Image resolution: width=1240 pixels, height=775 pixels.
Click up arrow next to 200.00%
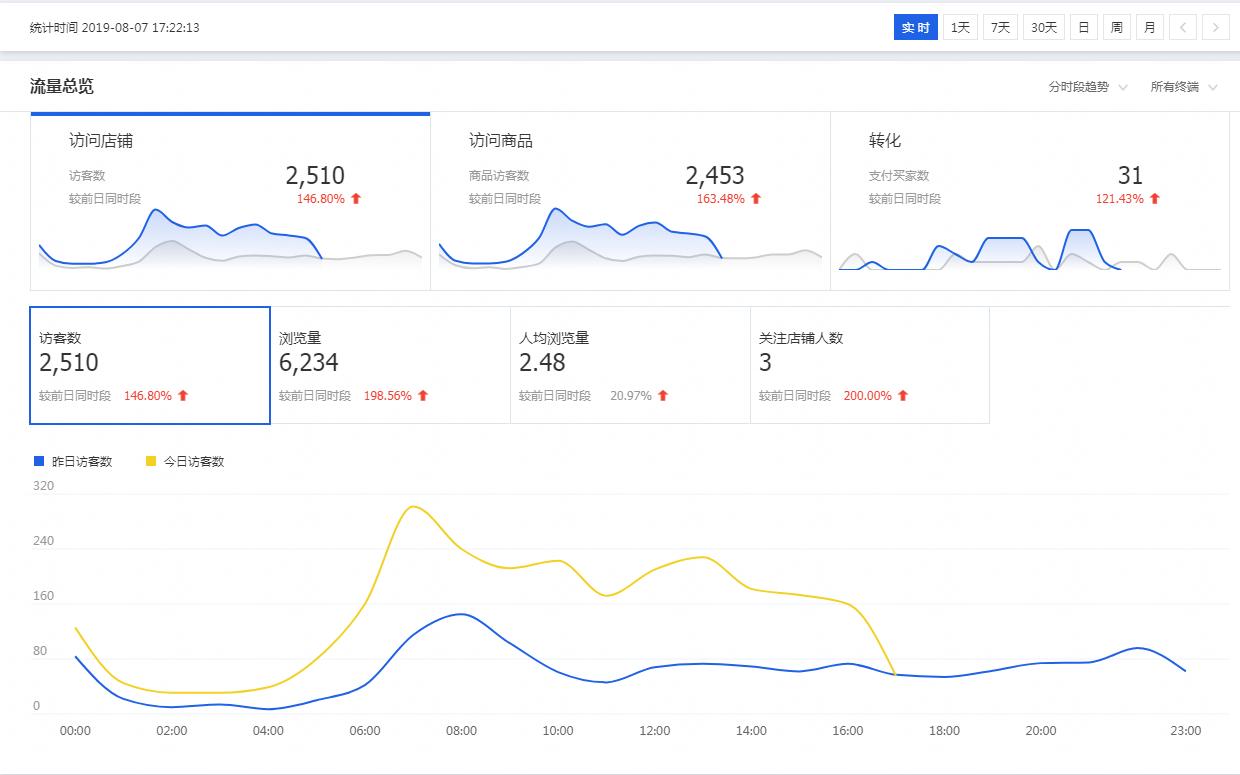pyautogui.click(x=903, y=396)
